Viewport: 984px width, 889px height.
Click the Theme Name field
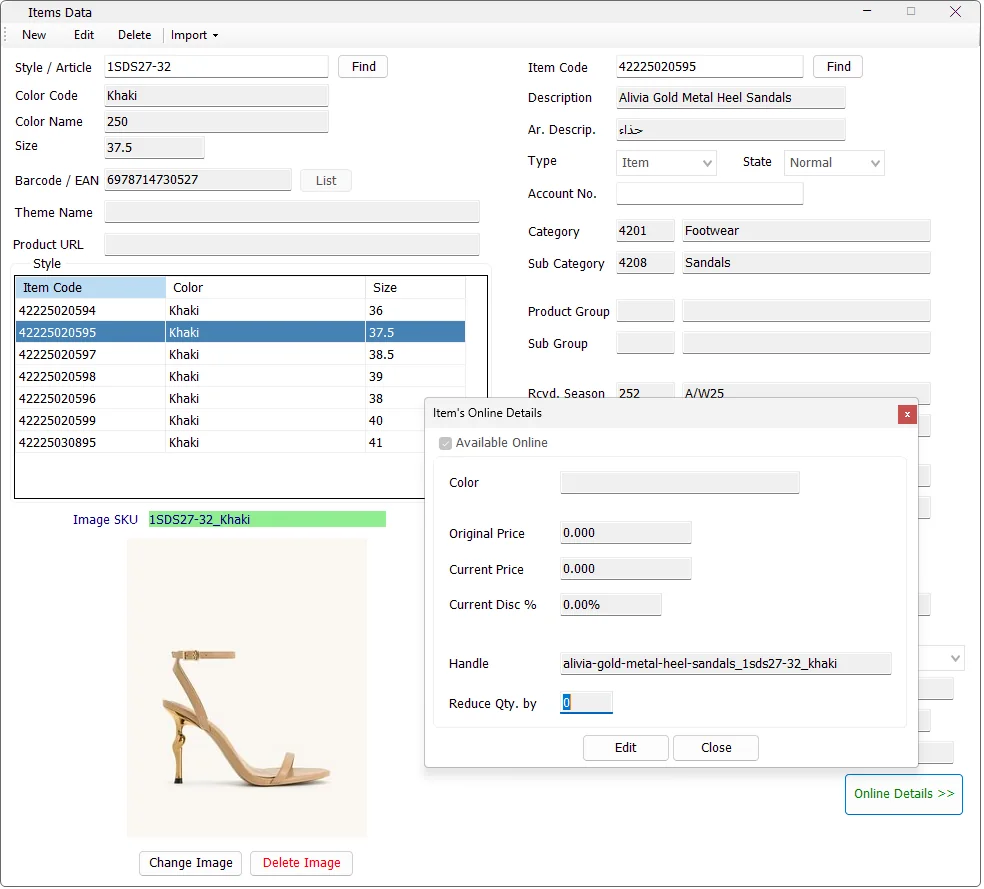292,212
